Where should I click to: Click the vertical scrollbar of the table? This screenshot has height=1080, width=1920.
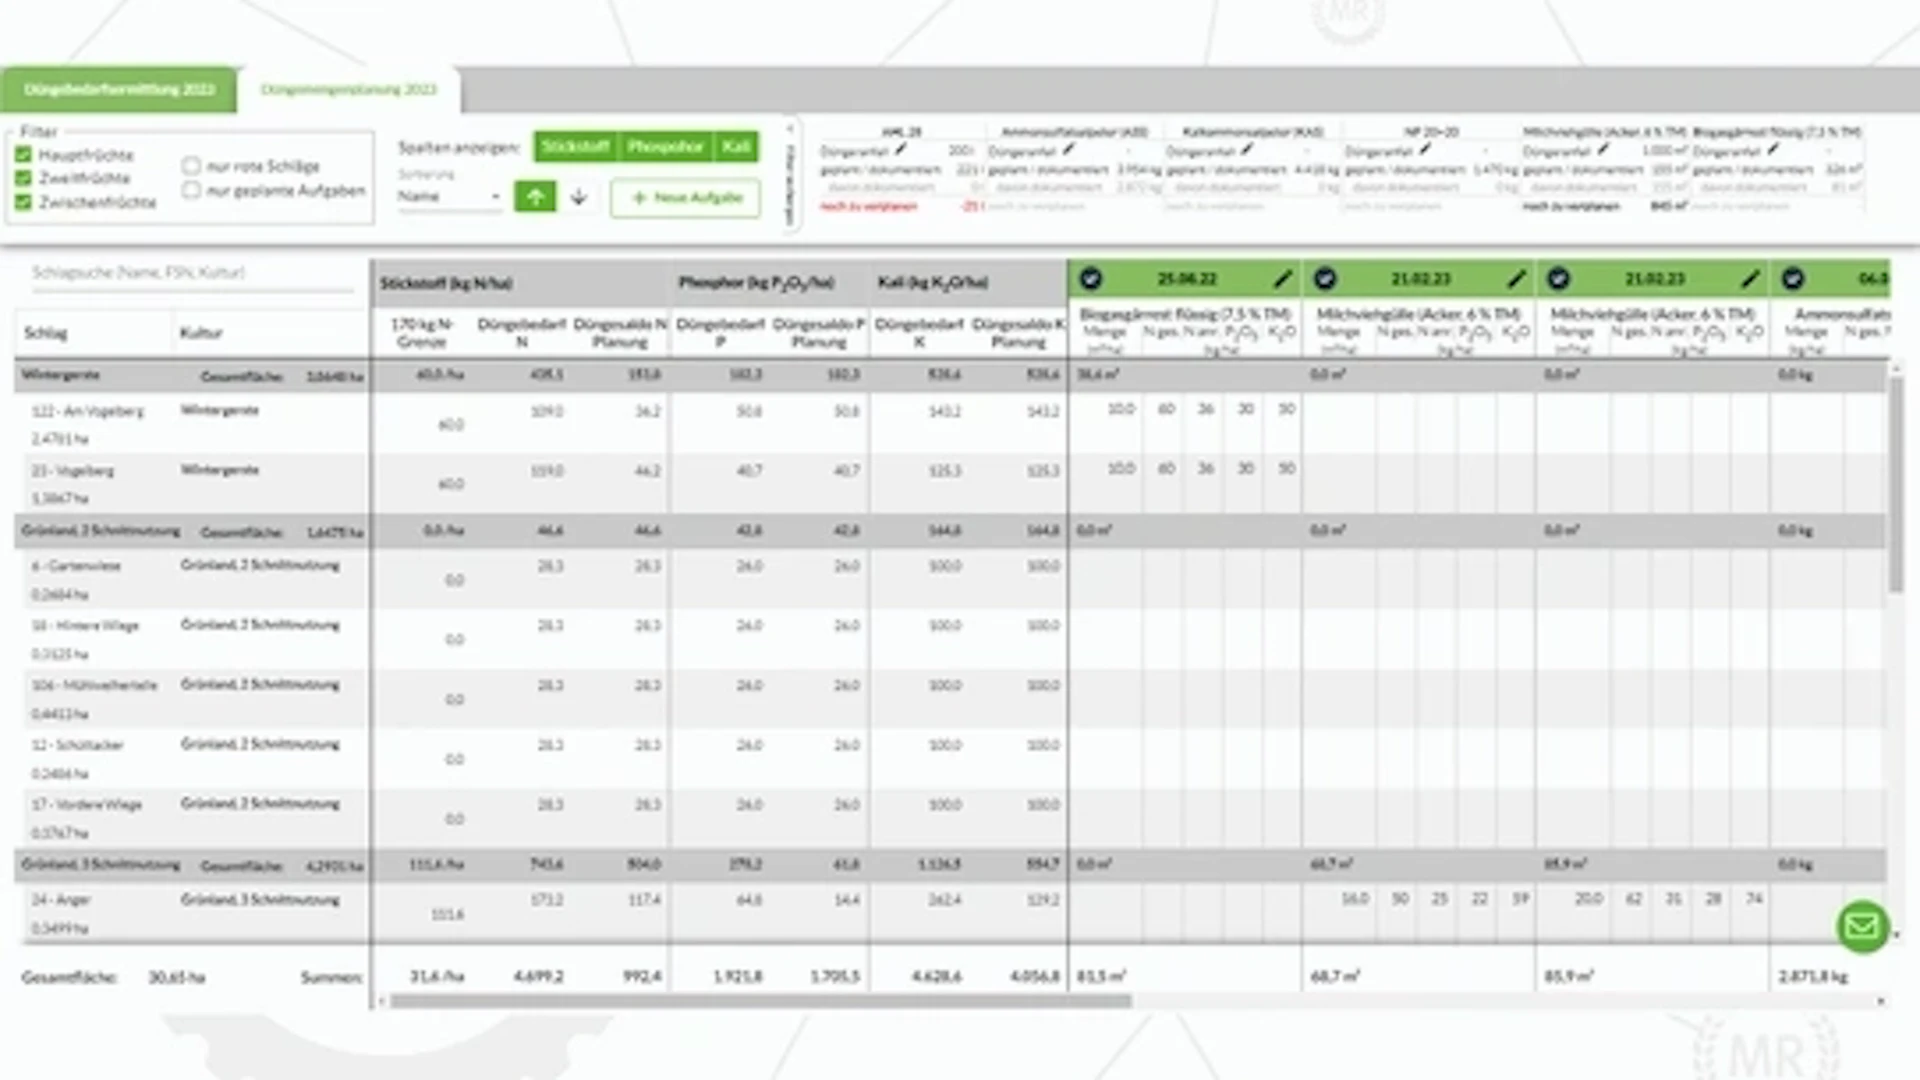click(1895, 483)
